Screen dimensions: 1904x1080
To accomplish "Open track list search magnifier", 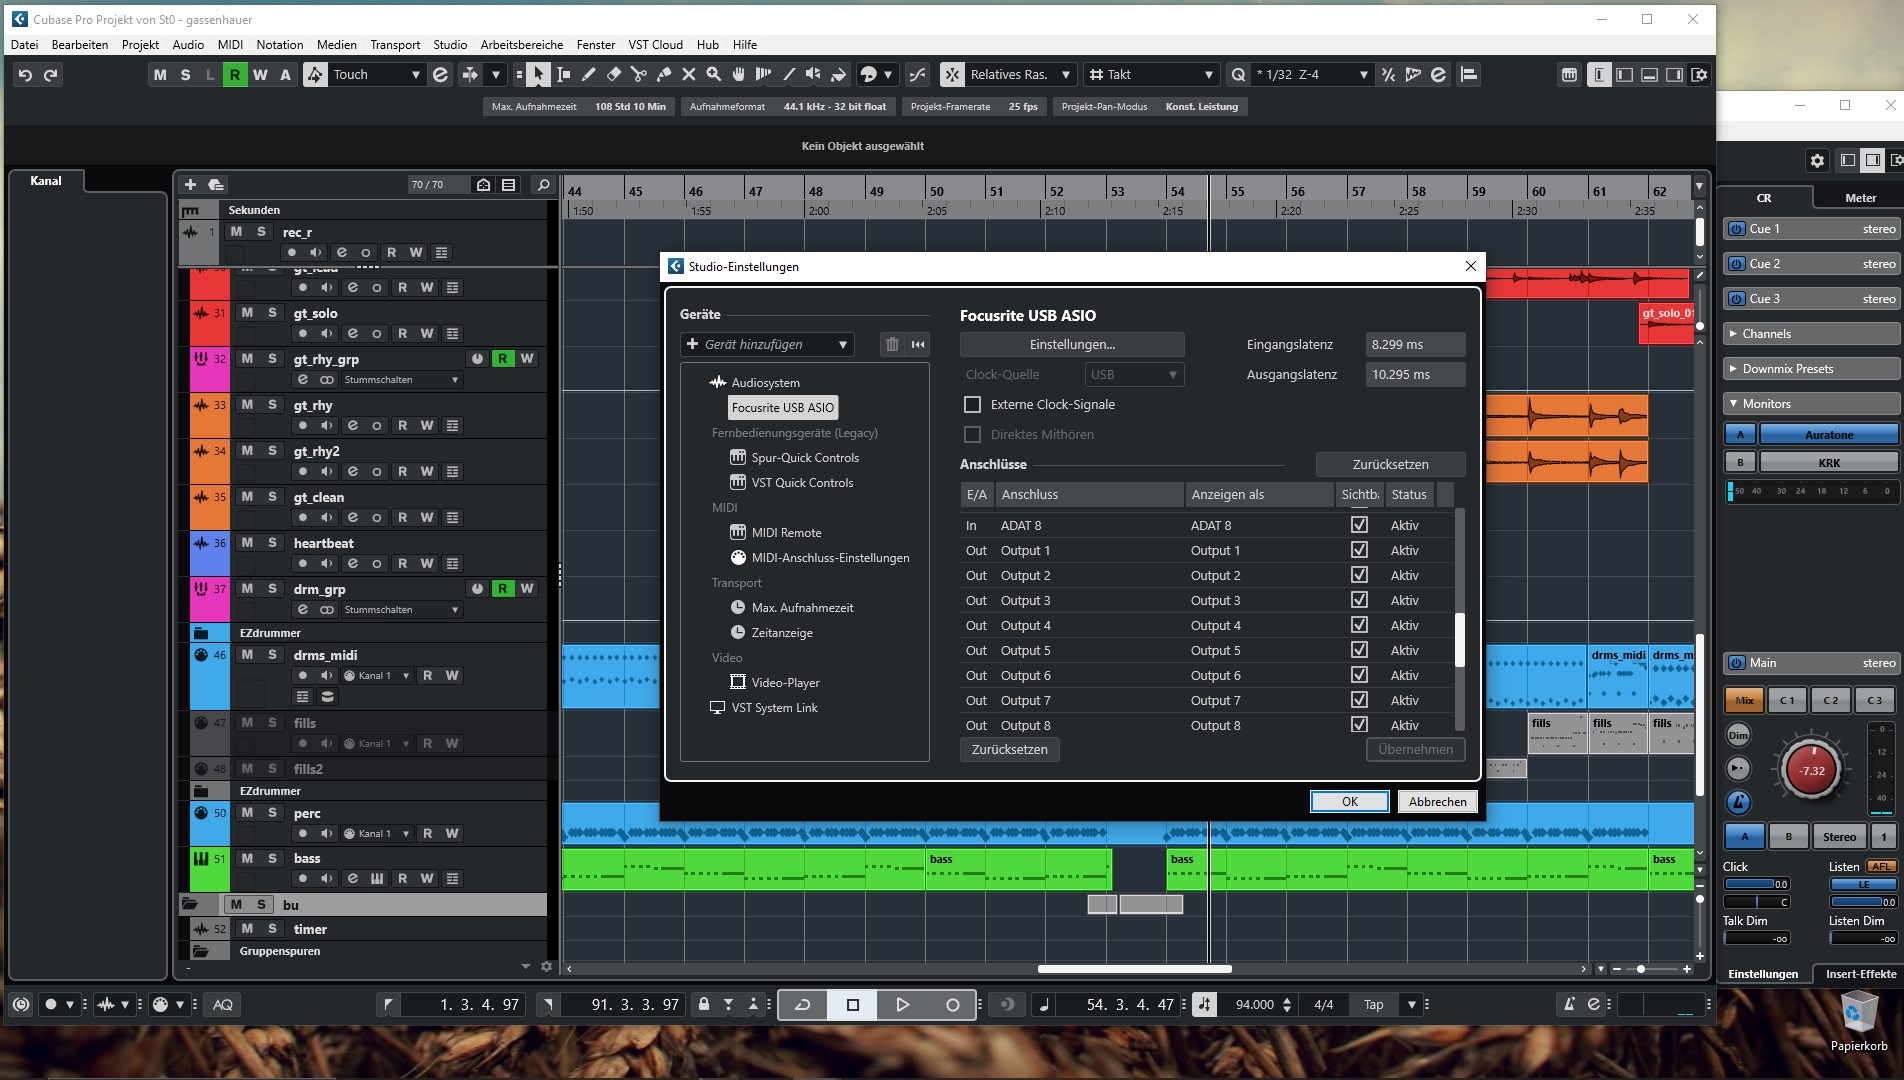I will (543, 184).
